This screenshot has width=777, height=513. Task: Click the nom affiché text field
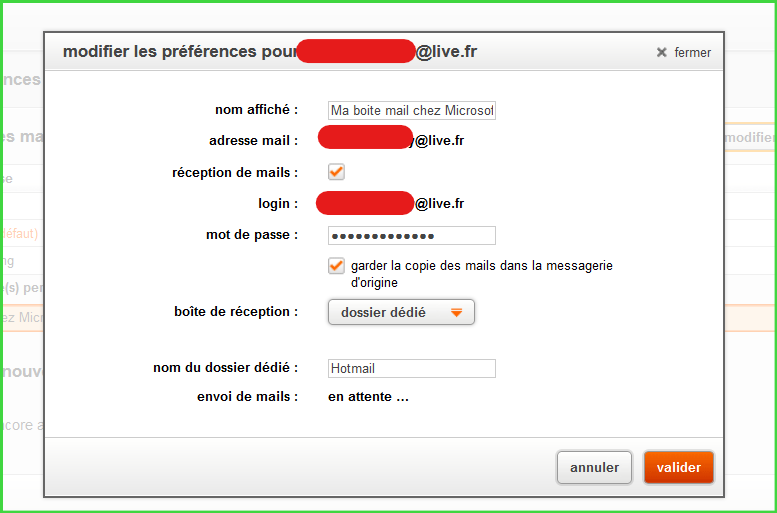pyautogui.click(x=411, y=110)
